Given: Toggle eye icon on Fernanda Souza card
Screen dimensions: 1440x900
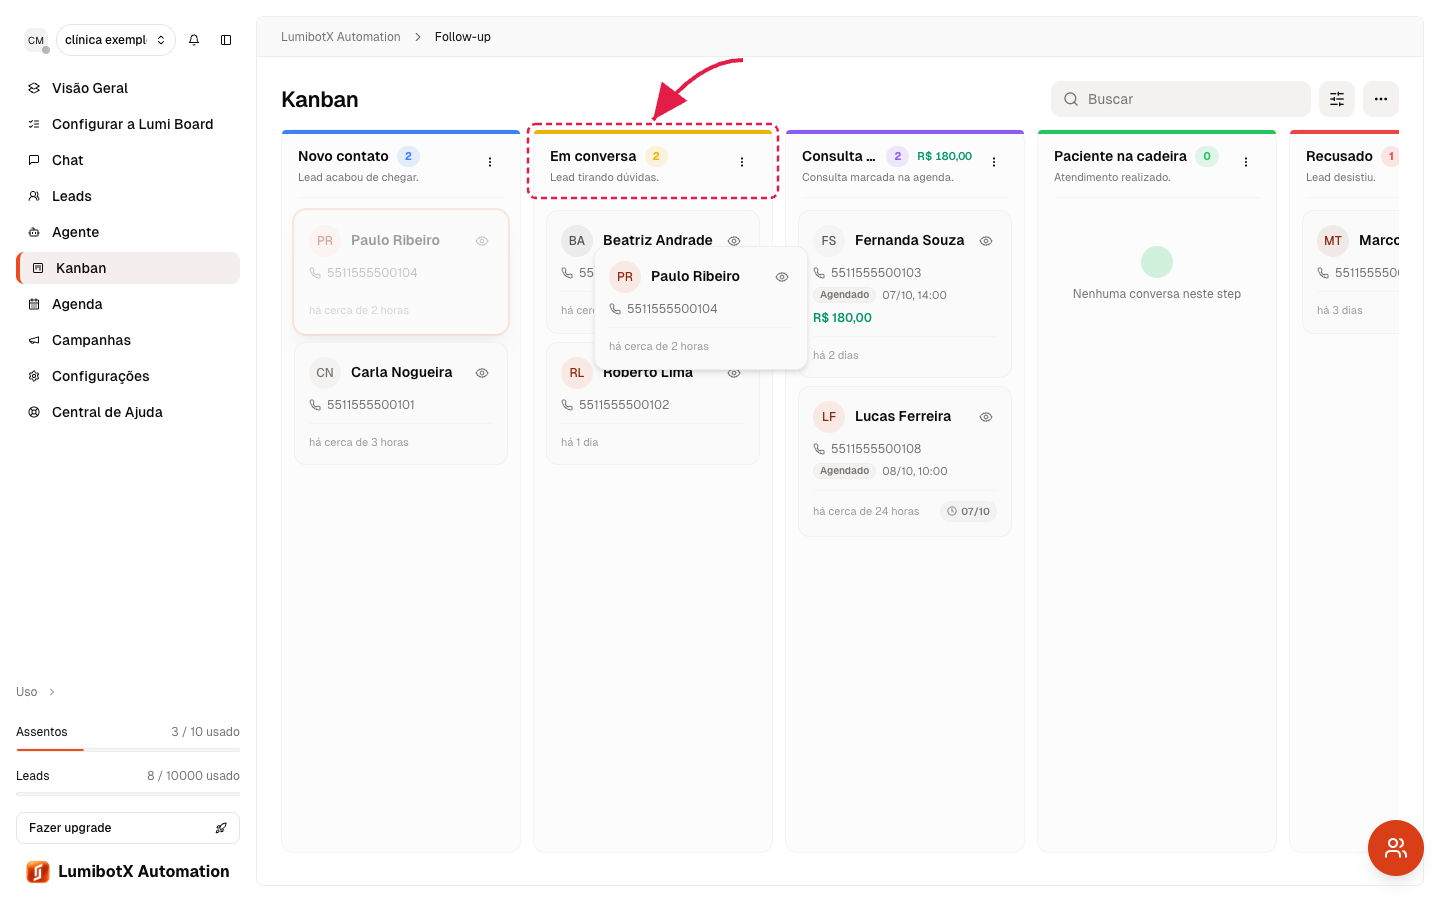Looking at the screenshot, I should (x=986, y=241).
